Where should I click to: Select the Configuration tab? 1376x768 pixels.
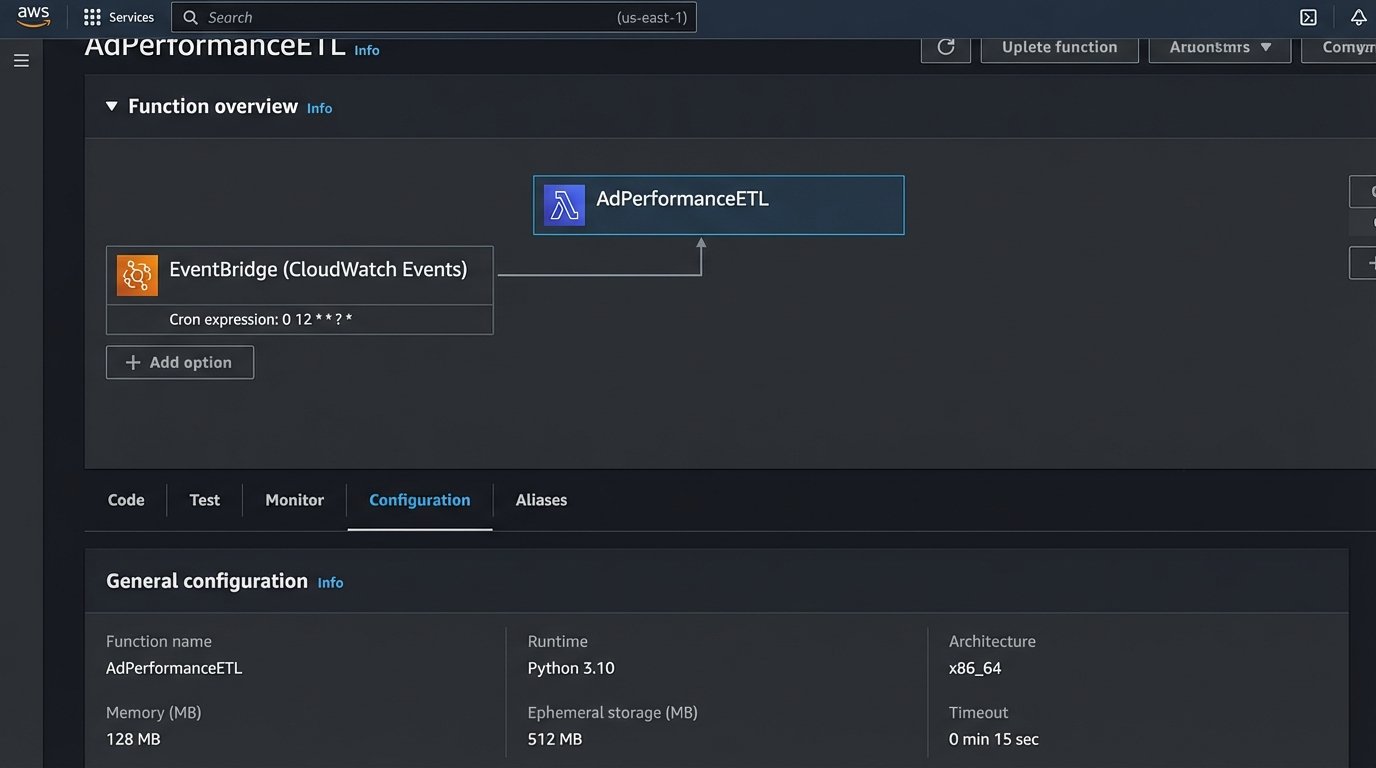[420, 500]
